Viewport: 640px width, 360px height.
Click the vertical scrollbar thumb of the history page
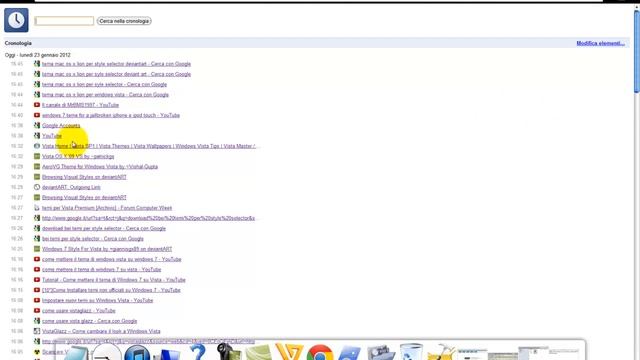pyautogui.click(x=637, y=51)
